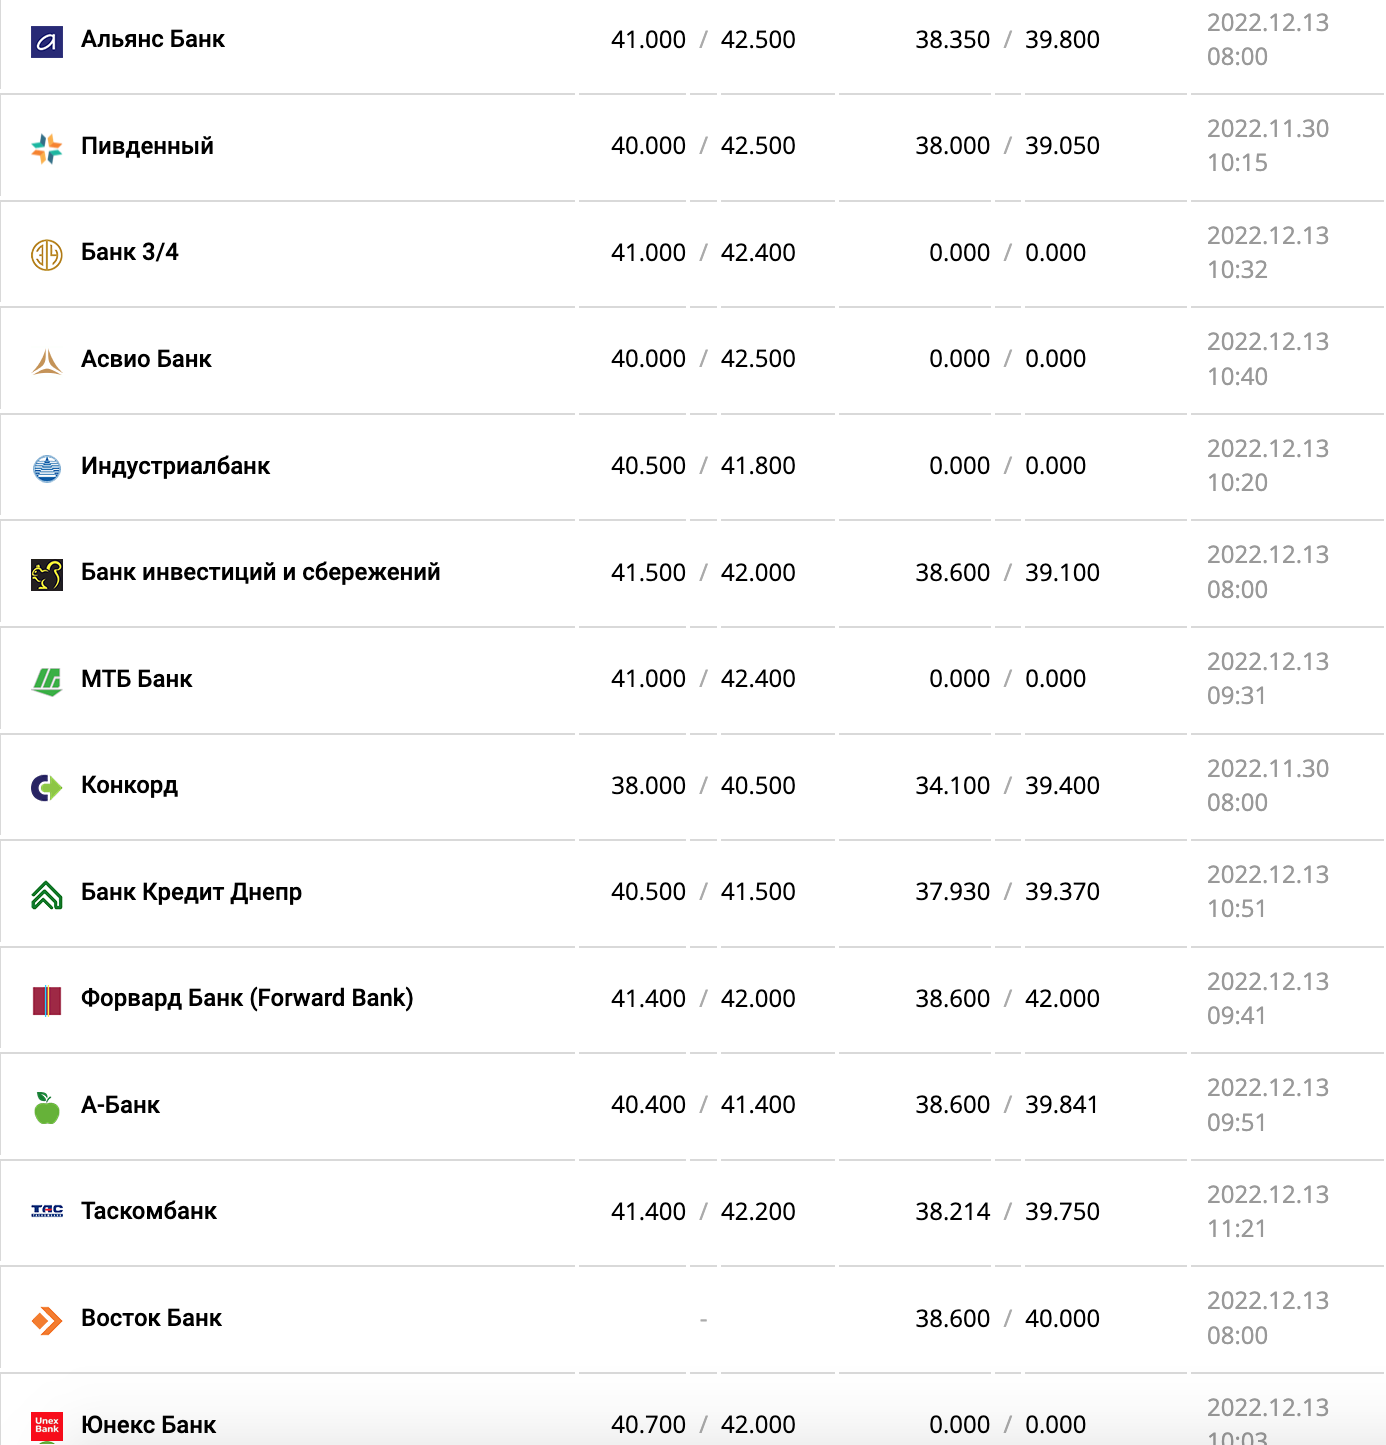Click the squirrel logo of Банк инвестиций и сбережений

pyautogui.click(x=47, y=575)
